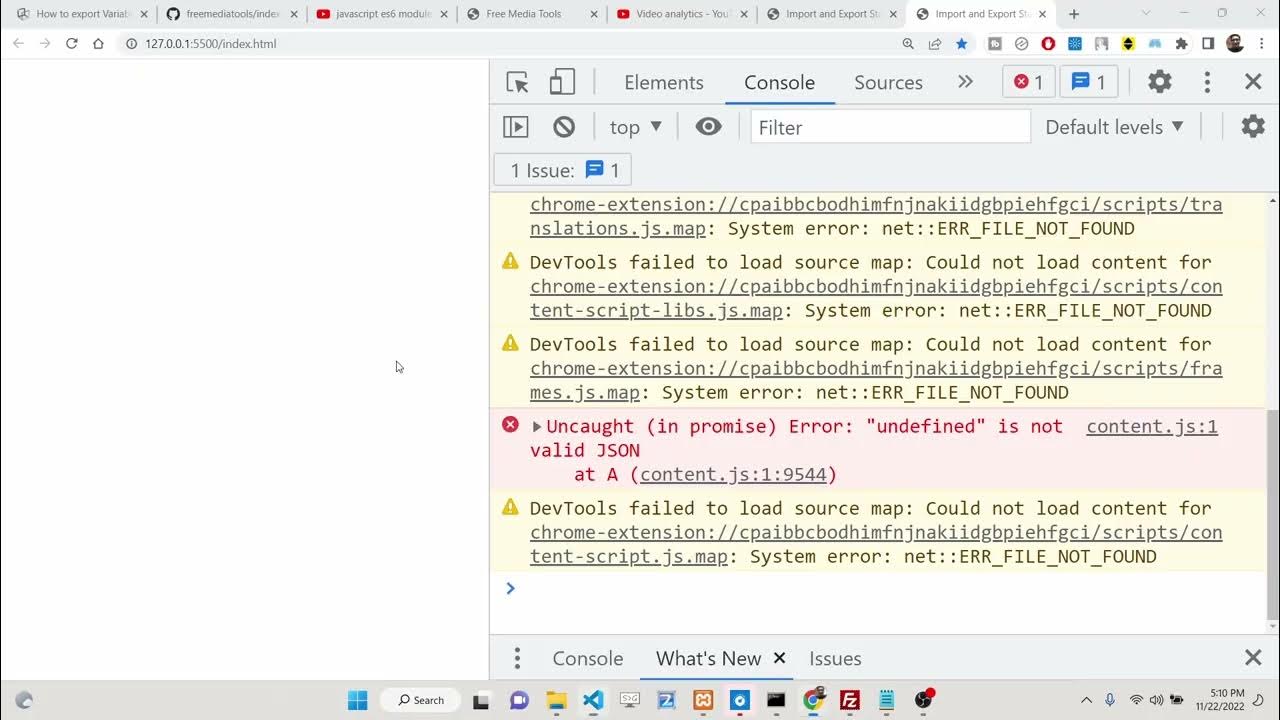Image resolution: width=1280 pixels, height=720 pixels.
Task: Switch to the Sources tab
Action: tap(888, 83)
